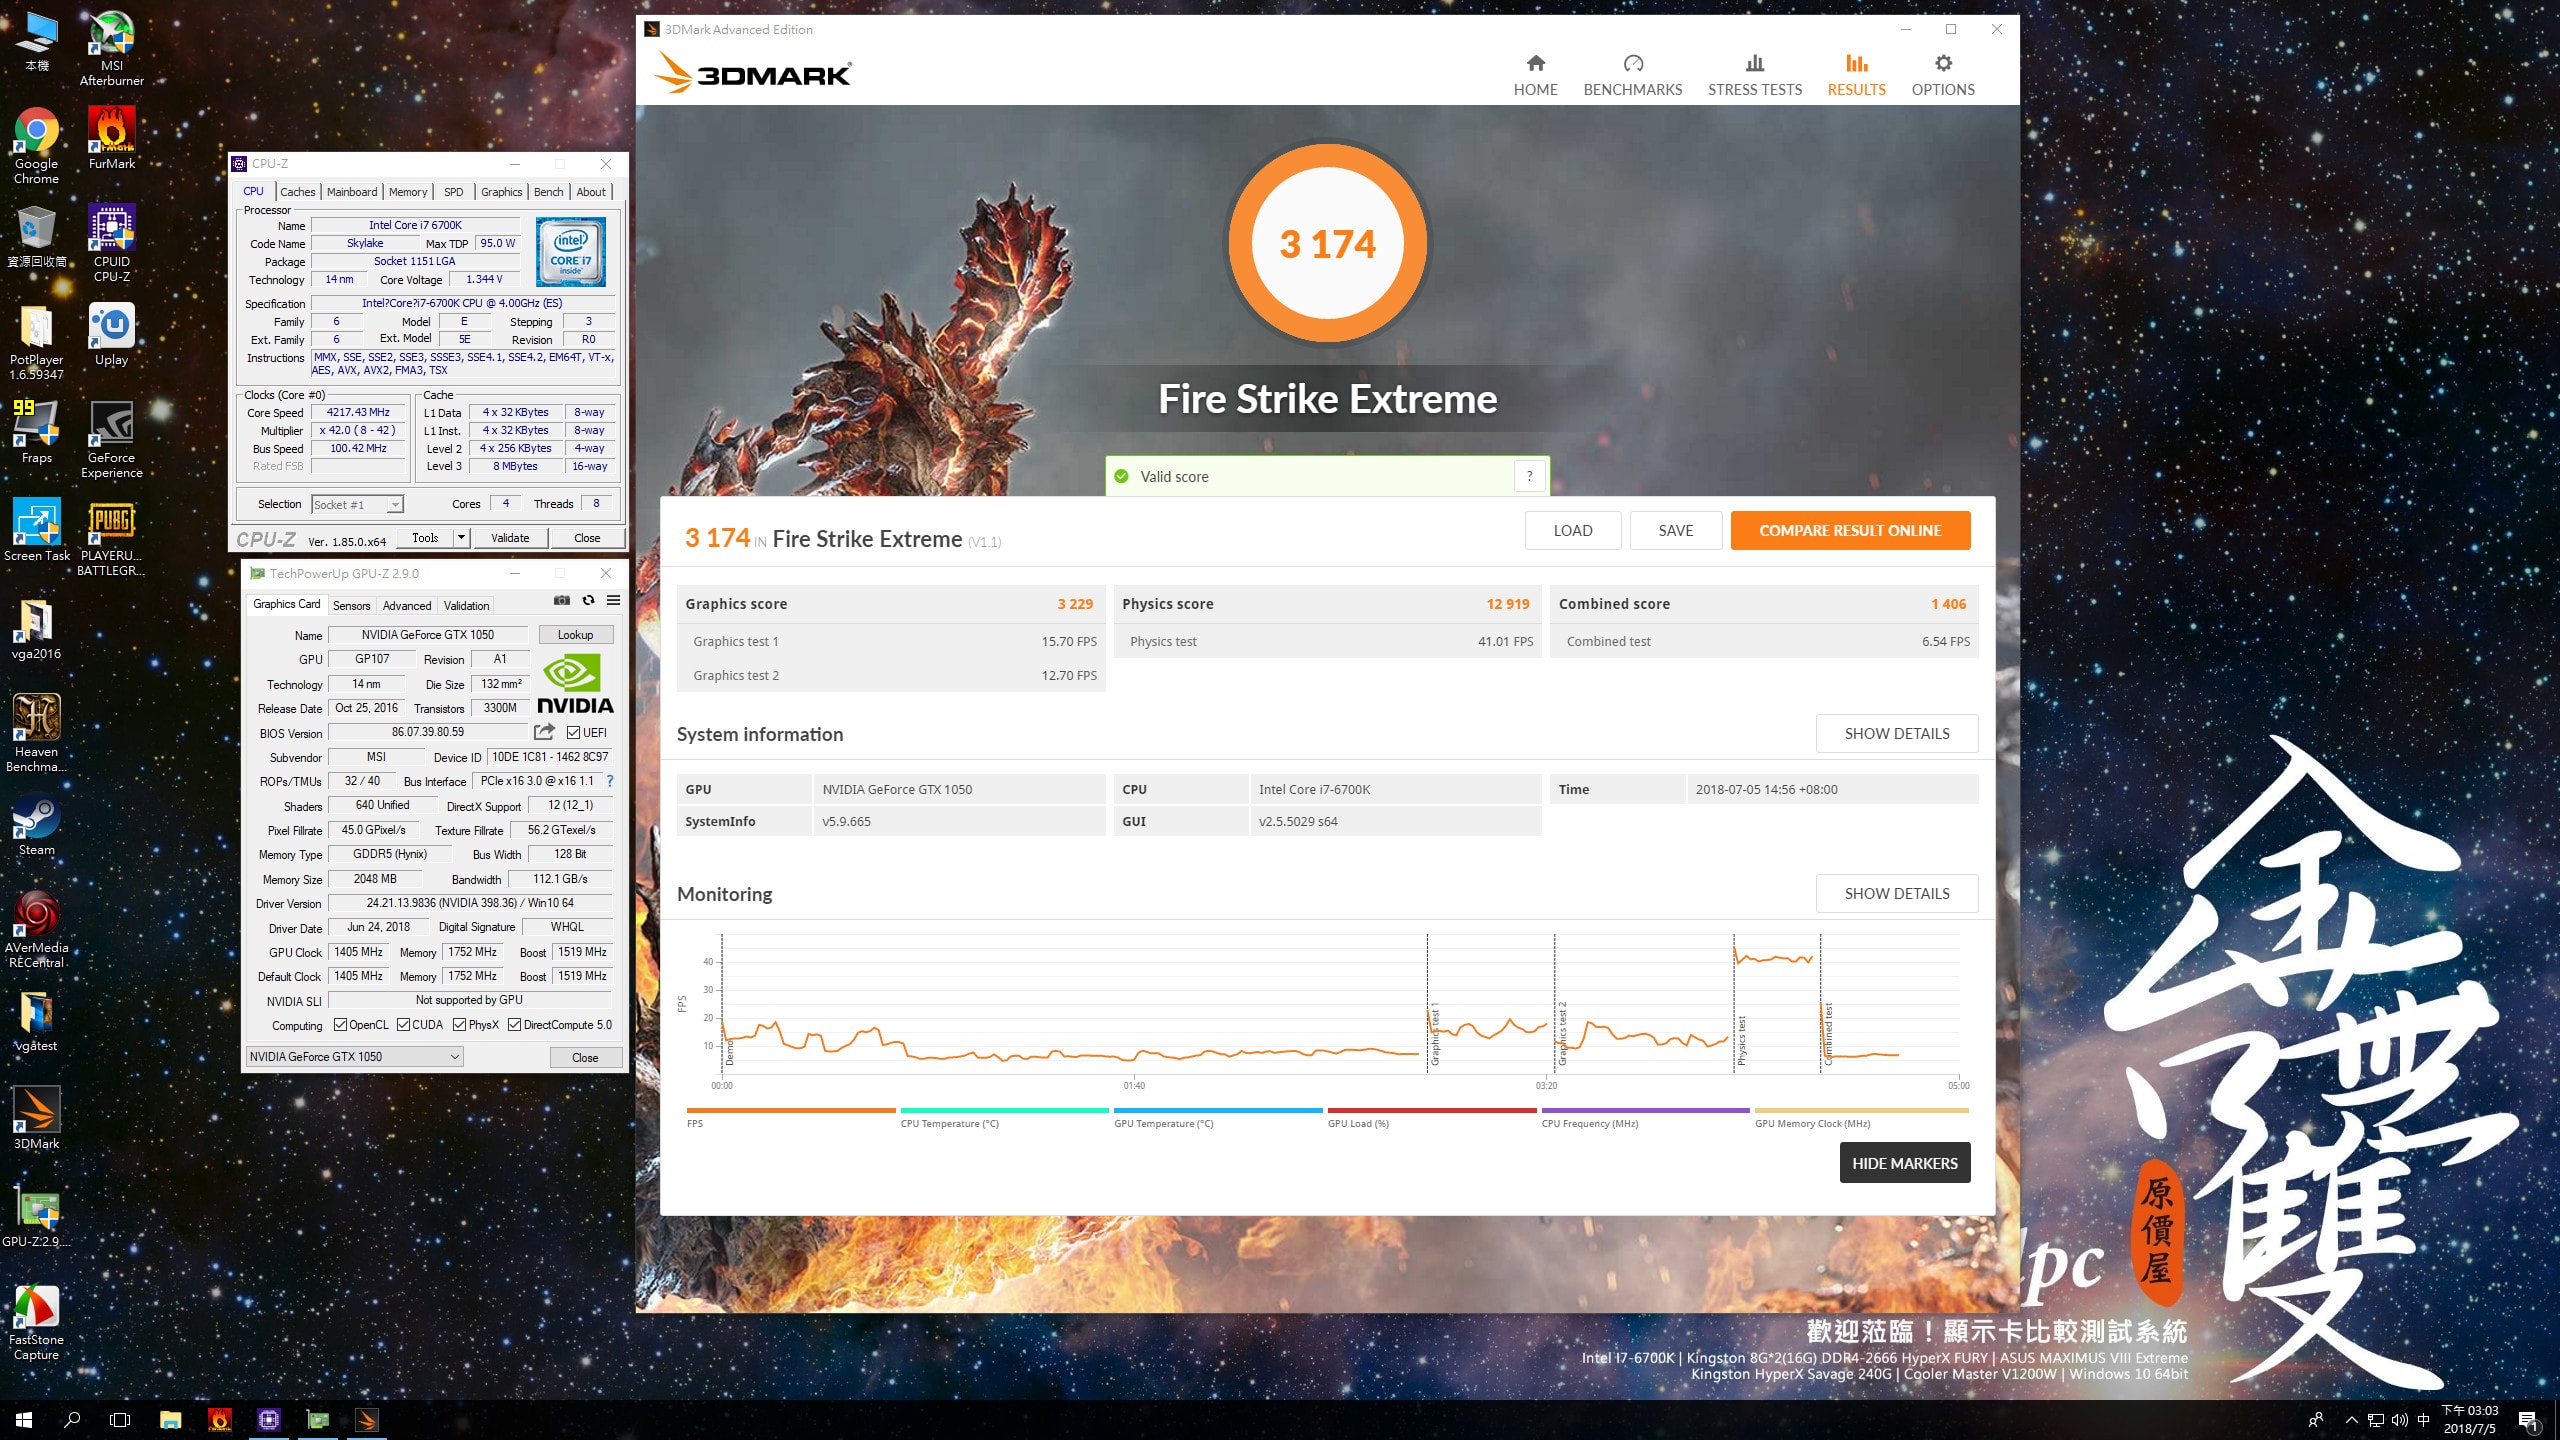Open Task View on taskbar
This screenshot has width=2560, height=1440.
(x=120, y=1419)
